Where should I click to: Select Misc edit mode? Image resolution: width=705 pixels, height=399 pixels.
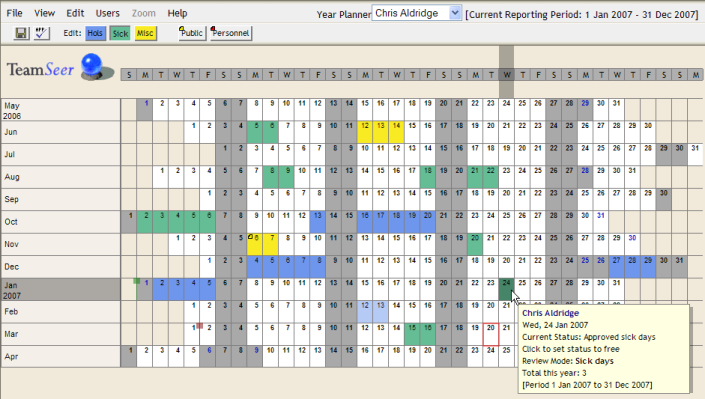[145, 33]
